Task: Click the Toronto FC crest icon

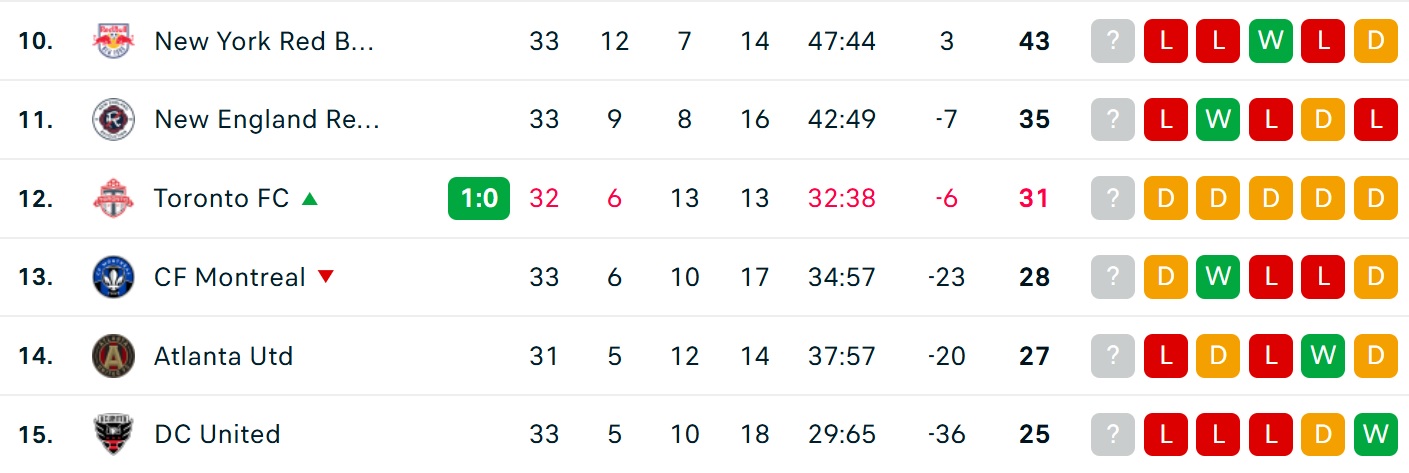Action: coord(112,198)
